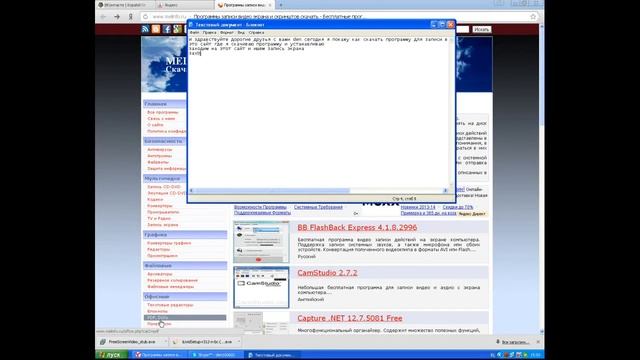Click the Notepad horizontal scrollbar thumb
Viewport: 640px width, 360px height.
272,191
